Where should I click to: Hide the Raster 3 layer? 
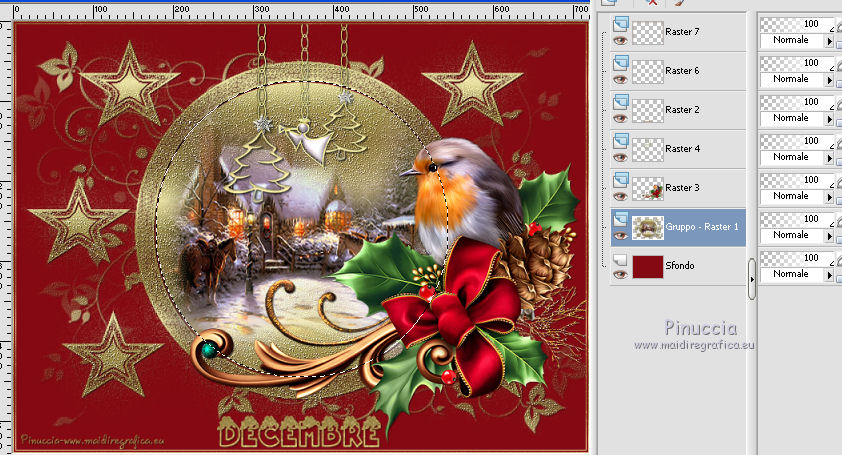click(x=620, y=196)
